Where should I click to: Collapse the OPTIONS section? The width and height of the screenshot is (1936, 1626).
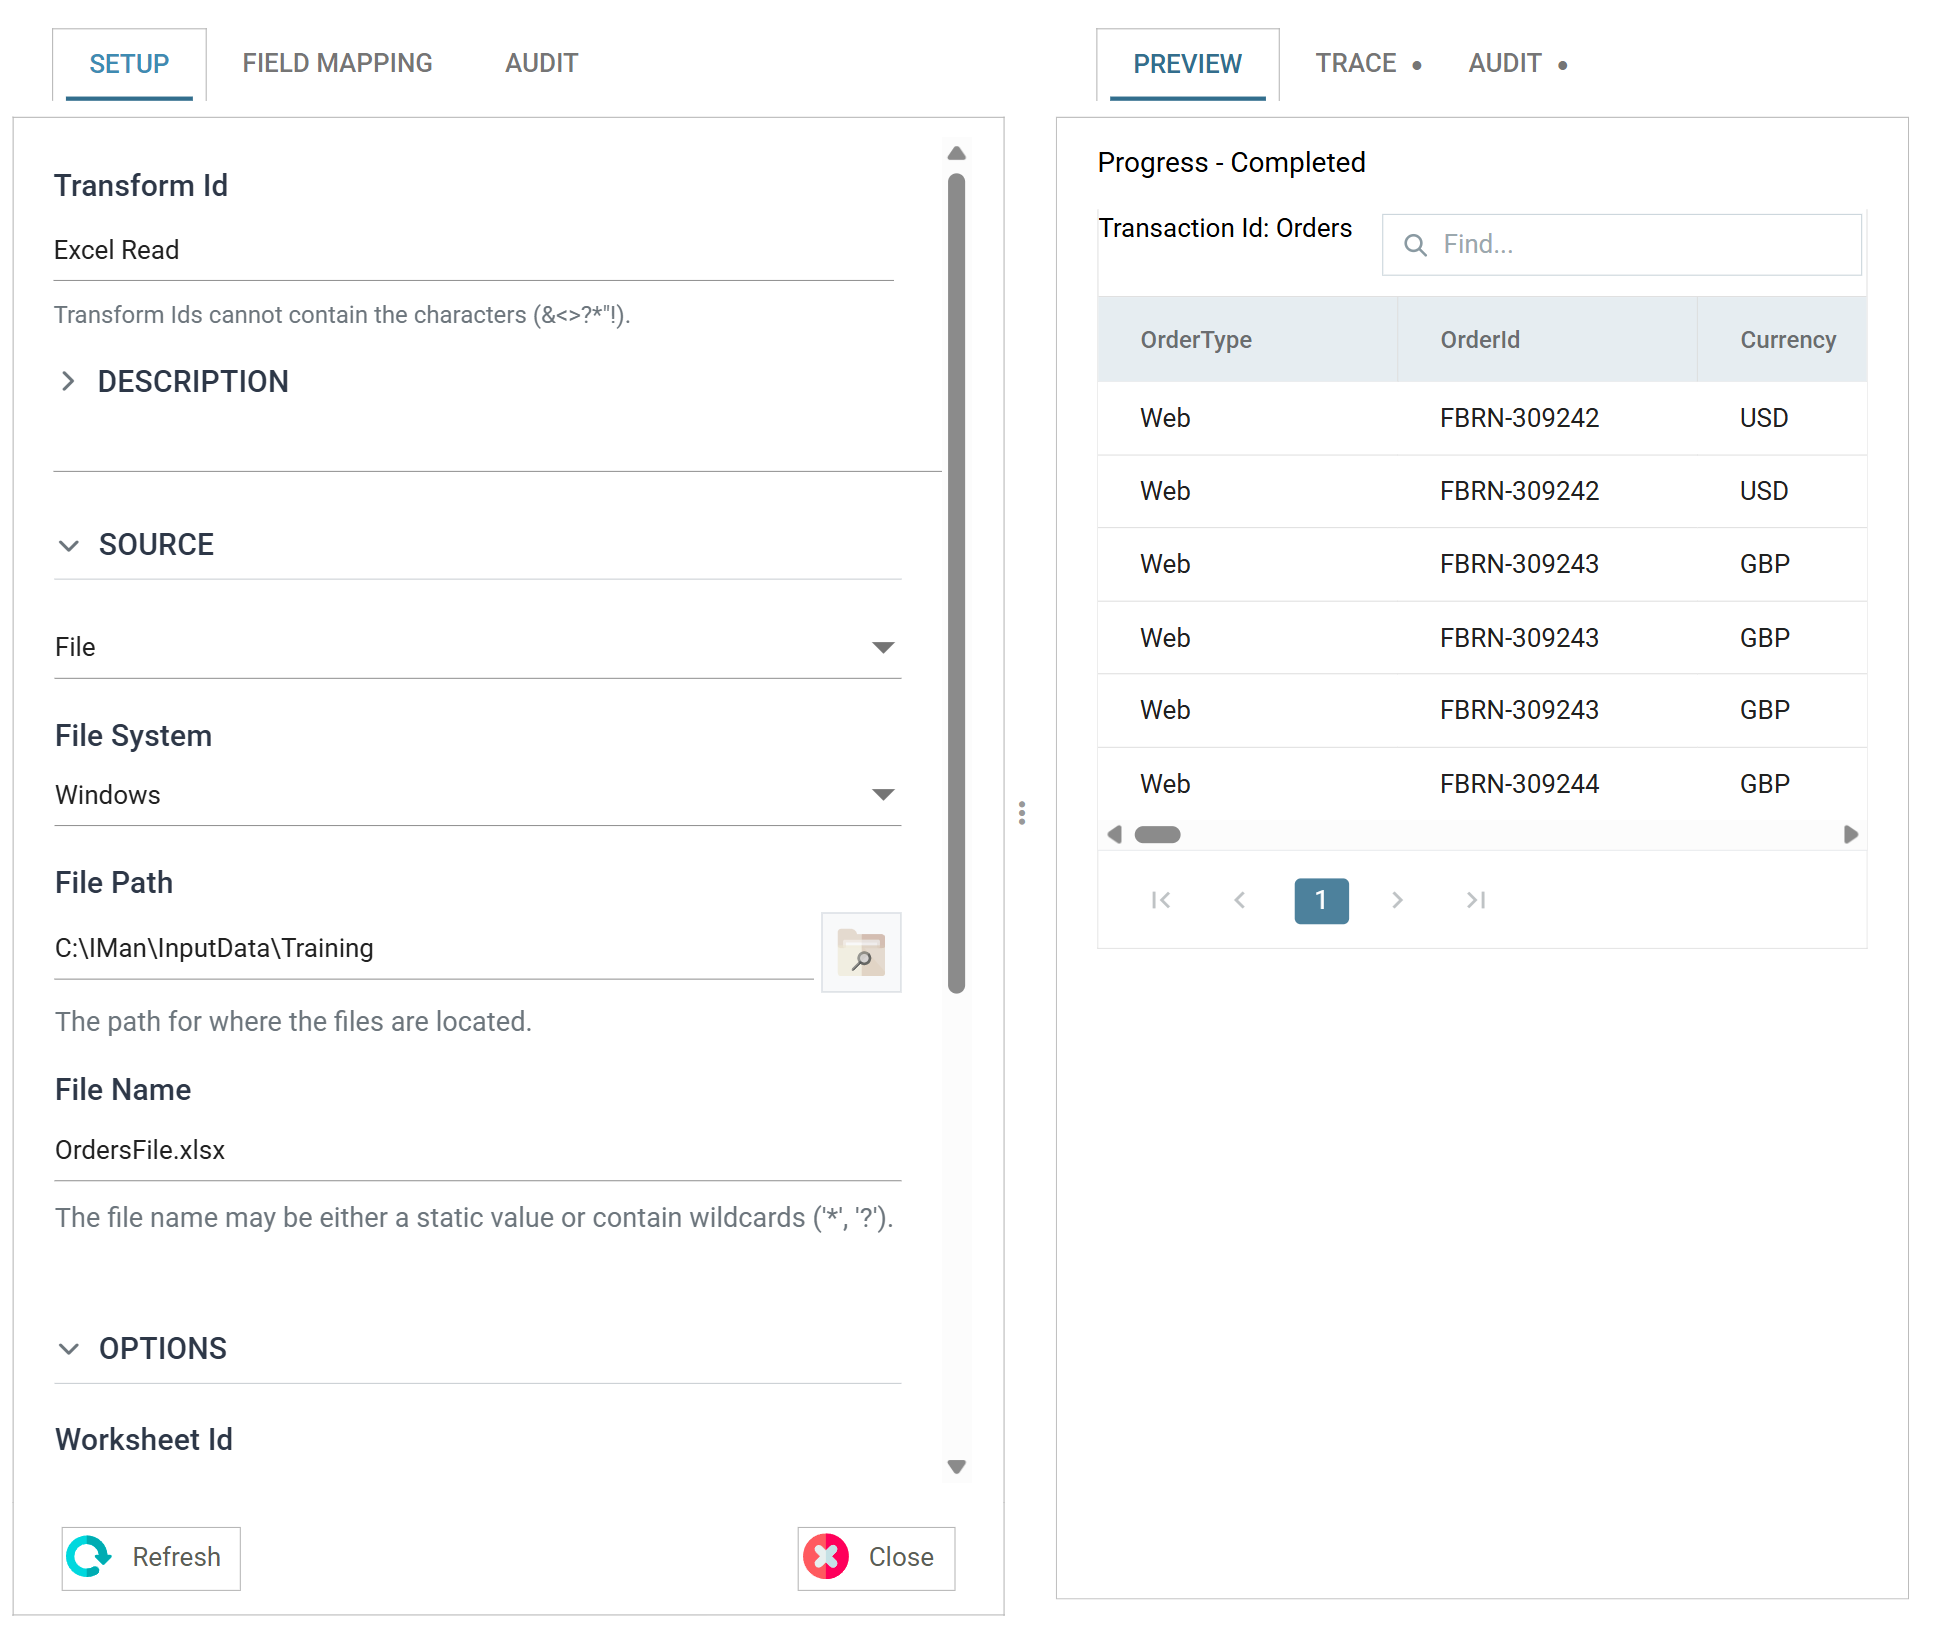[x=68, y=1348]
